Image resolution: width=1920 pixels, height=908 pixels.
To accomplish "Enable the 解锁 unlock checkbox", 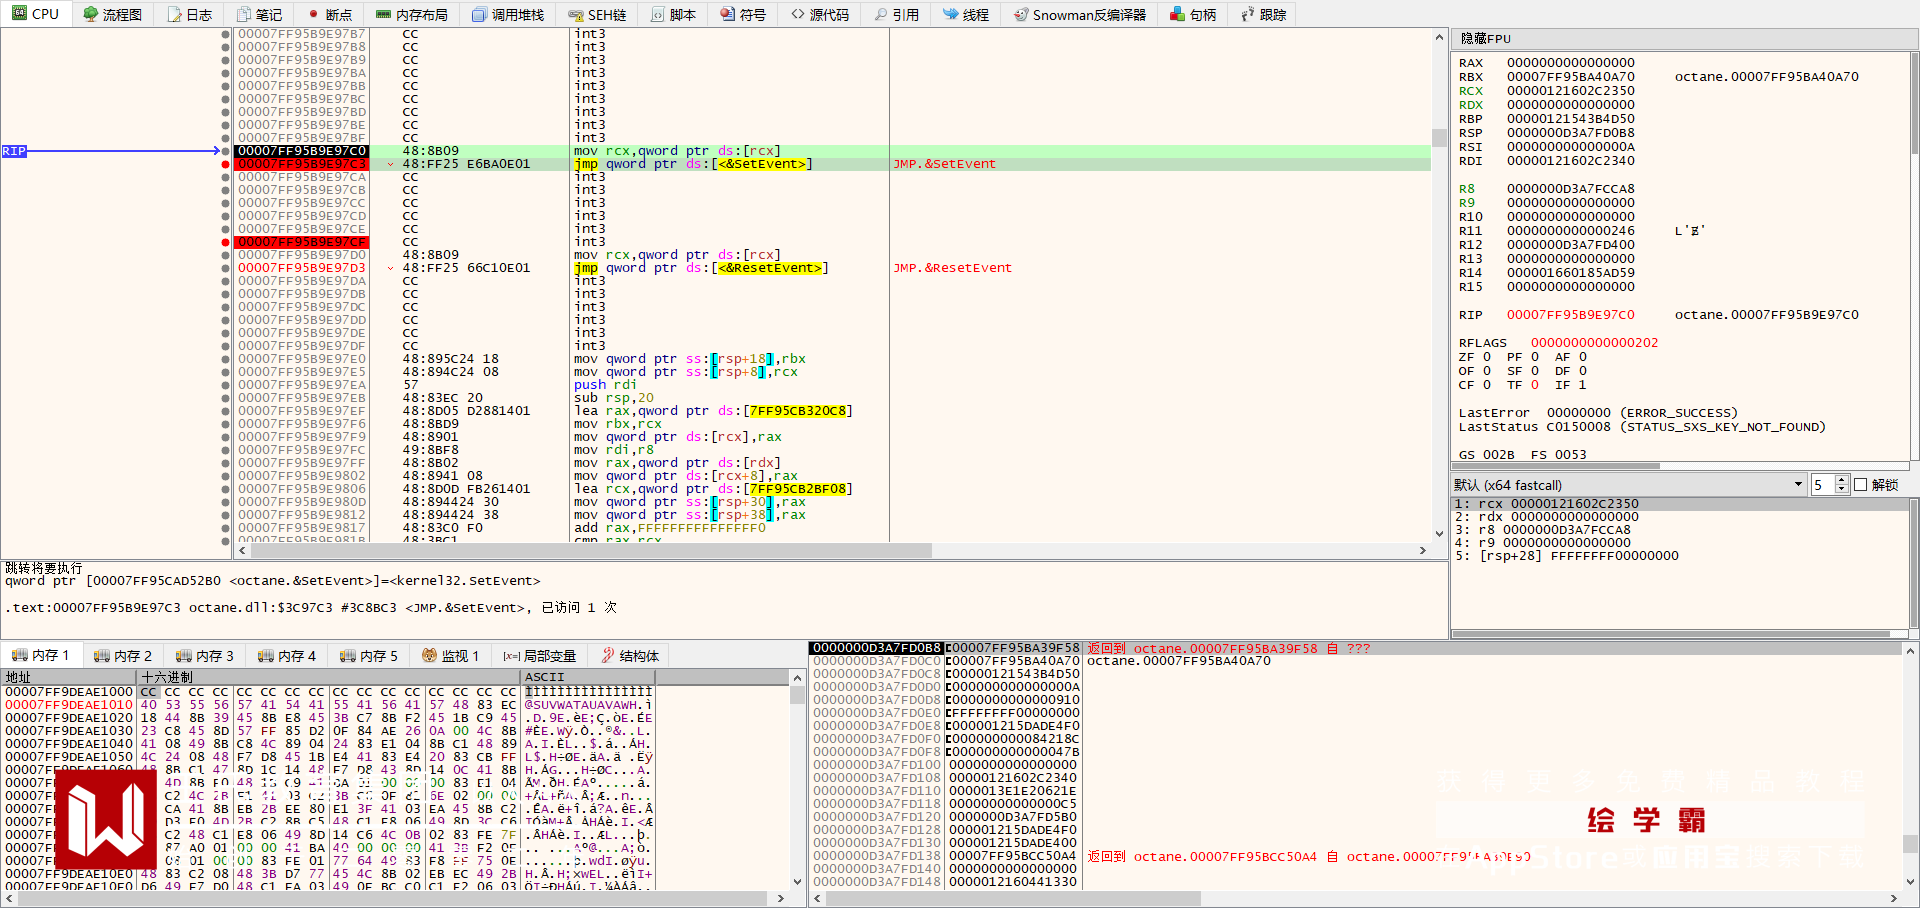I will 1861,485.
